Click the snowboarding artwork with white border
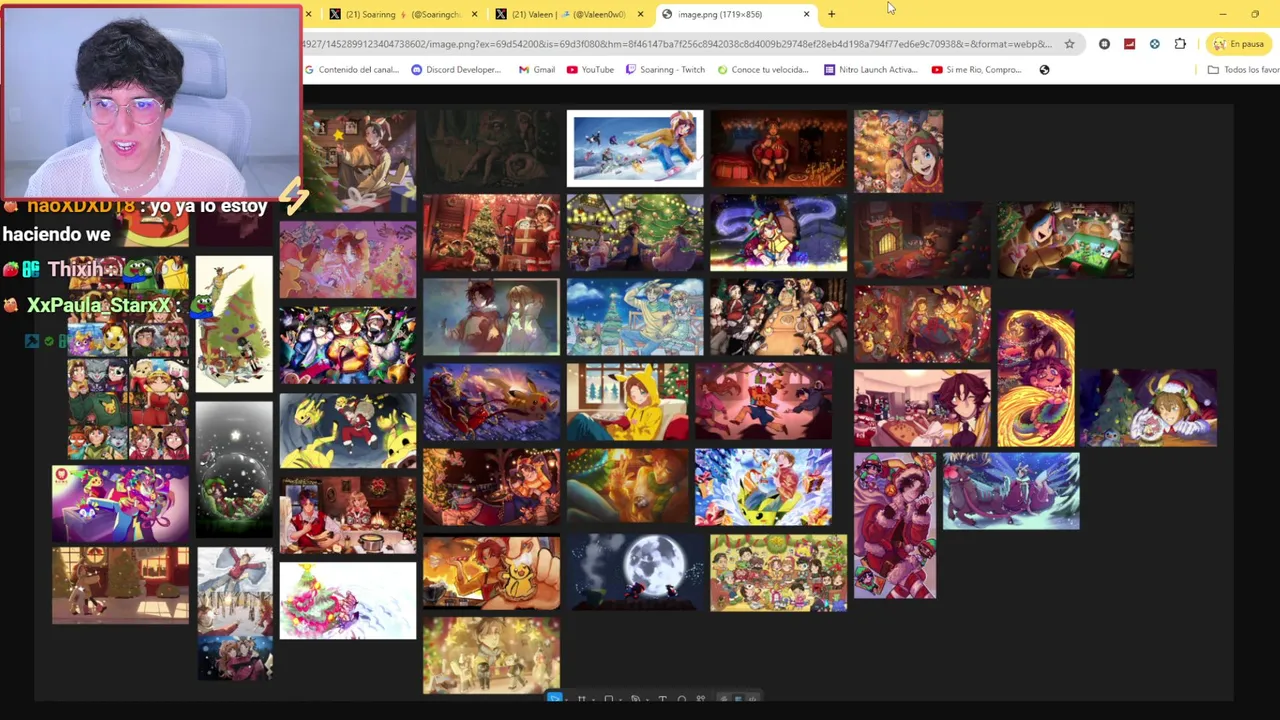The image size is (1280, 720). coord(635,149)
